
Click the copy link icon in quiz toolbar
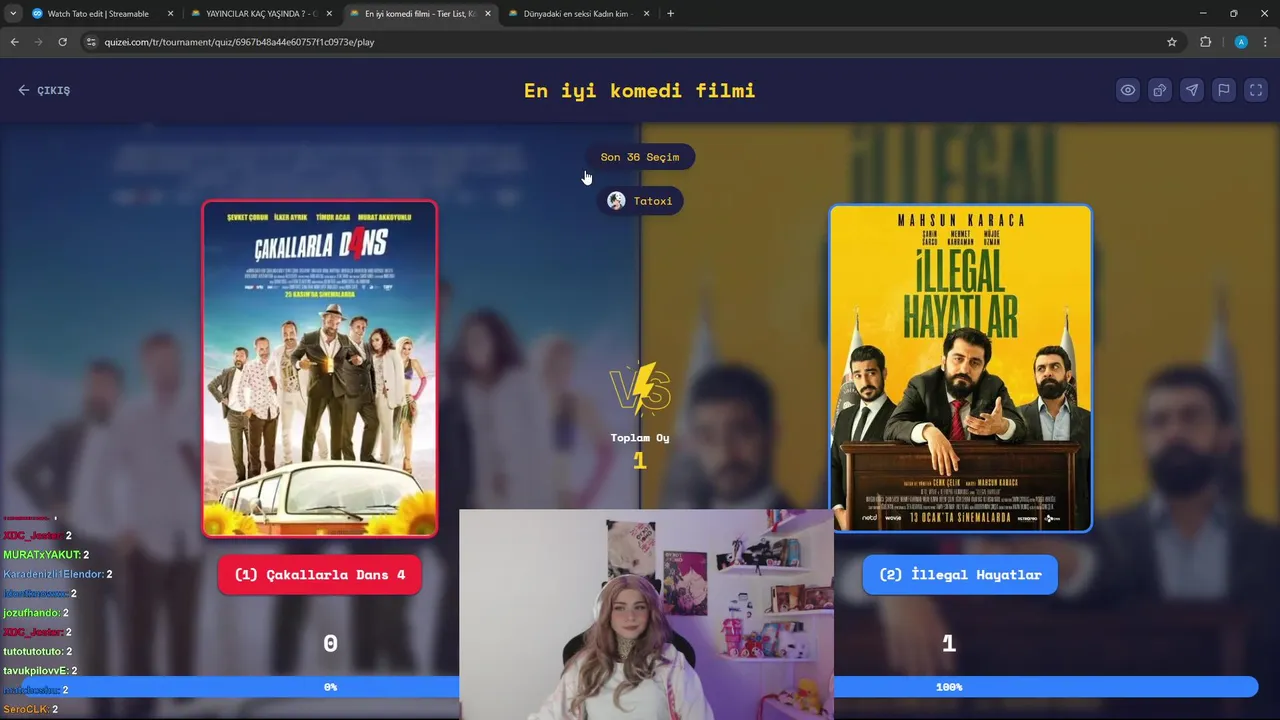click(1160, 90)
